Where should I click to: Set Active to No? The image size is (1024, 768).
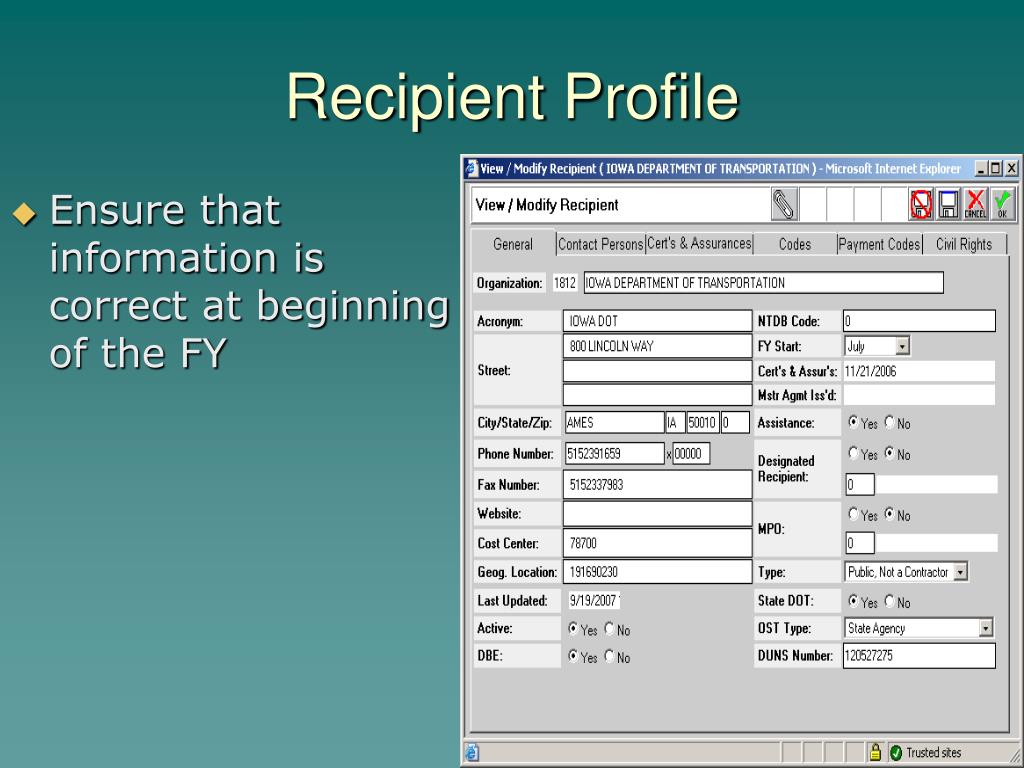pyautogui.click(x=609, y=629)
